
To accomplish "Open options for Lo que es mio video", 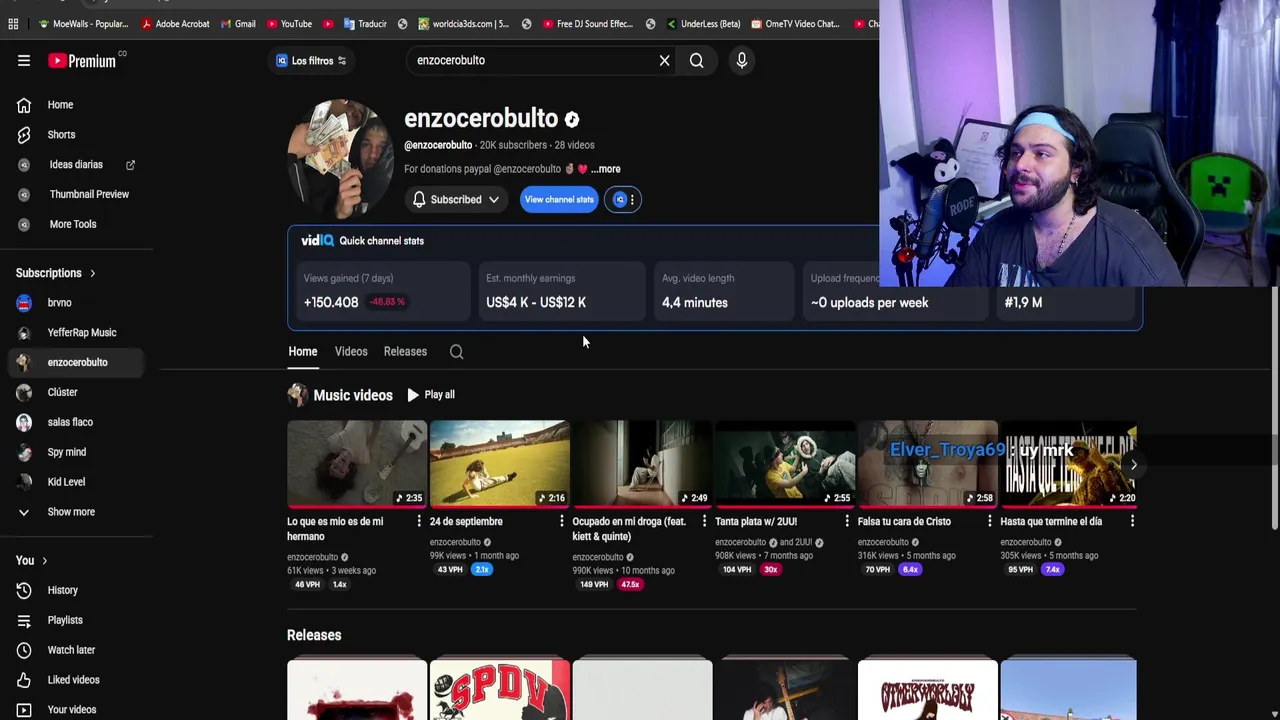I will (x=419, y=521).
